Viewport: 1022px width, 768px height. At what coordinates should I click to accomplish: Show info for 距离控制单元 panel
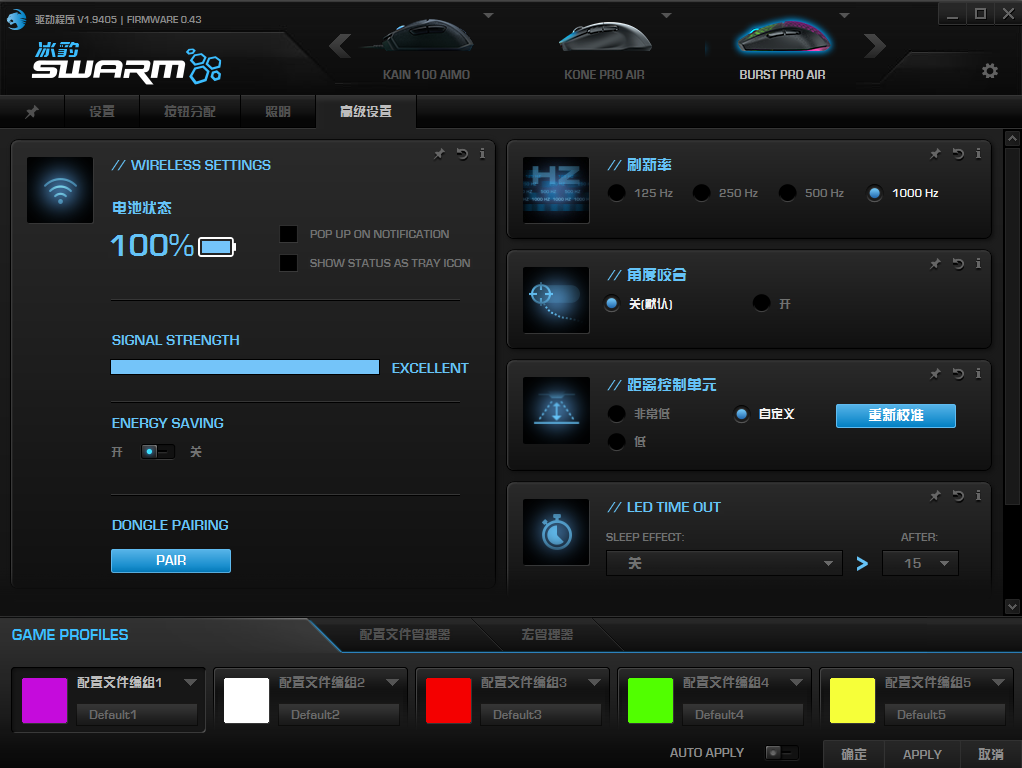point(978,374)
